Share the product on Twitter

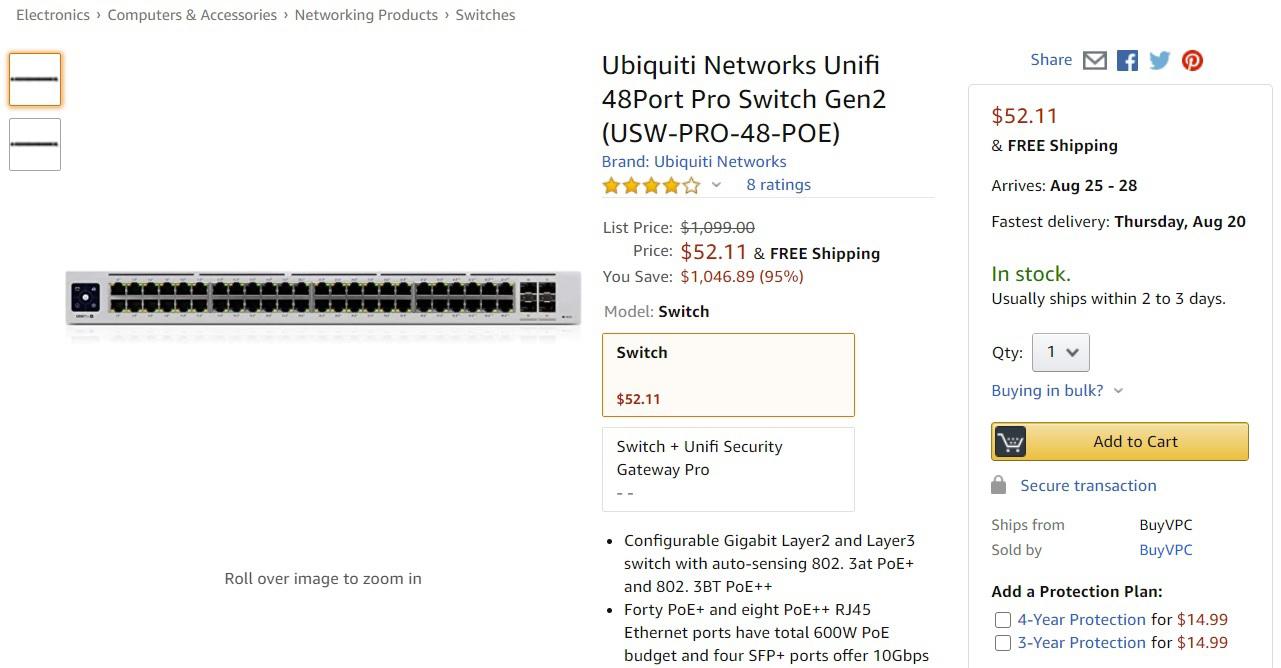[x=1158, y=60]
